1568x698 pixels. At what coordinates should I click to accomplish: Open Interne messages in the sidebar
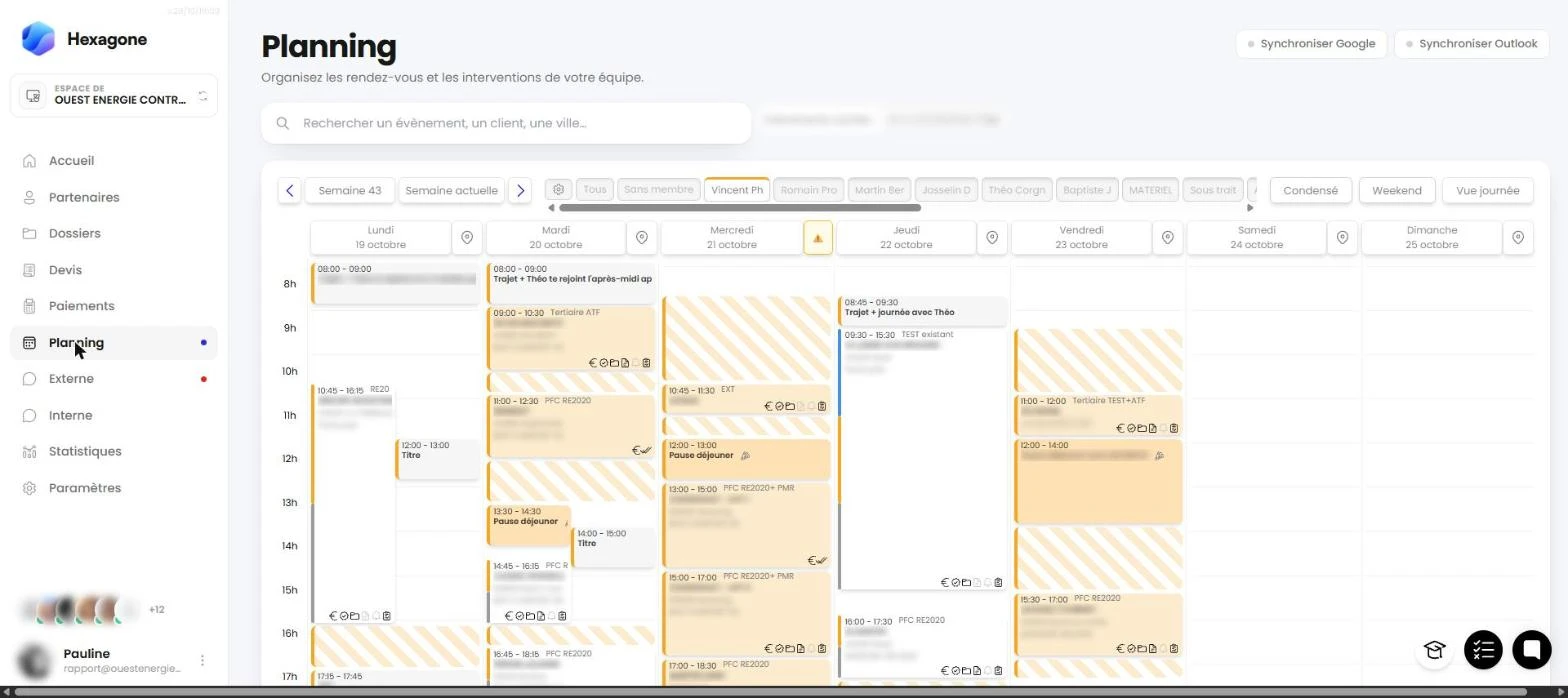(70, 415)
